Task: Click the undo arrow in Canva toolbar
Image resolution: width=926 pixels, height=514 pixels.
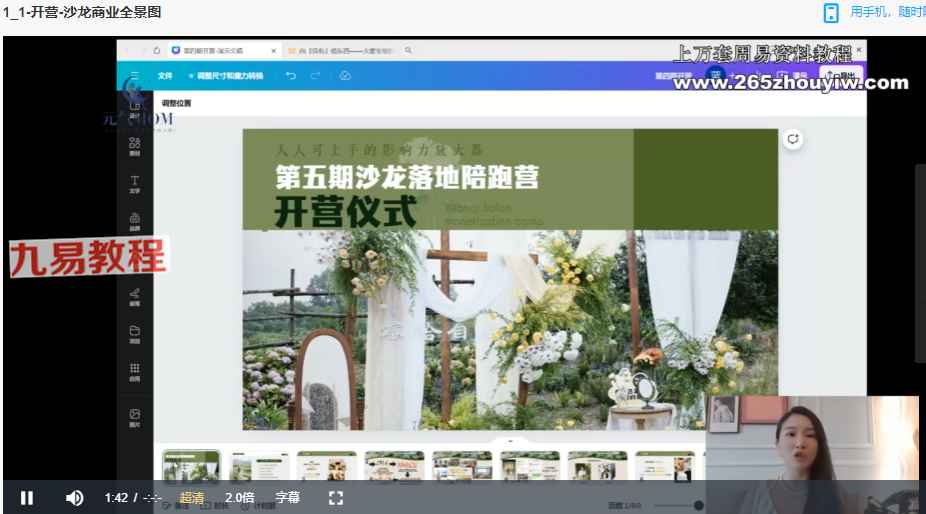Action: pos(290,76)
